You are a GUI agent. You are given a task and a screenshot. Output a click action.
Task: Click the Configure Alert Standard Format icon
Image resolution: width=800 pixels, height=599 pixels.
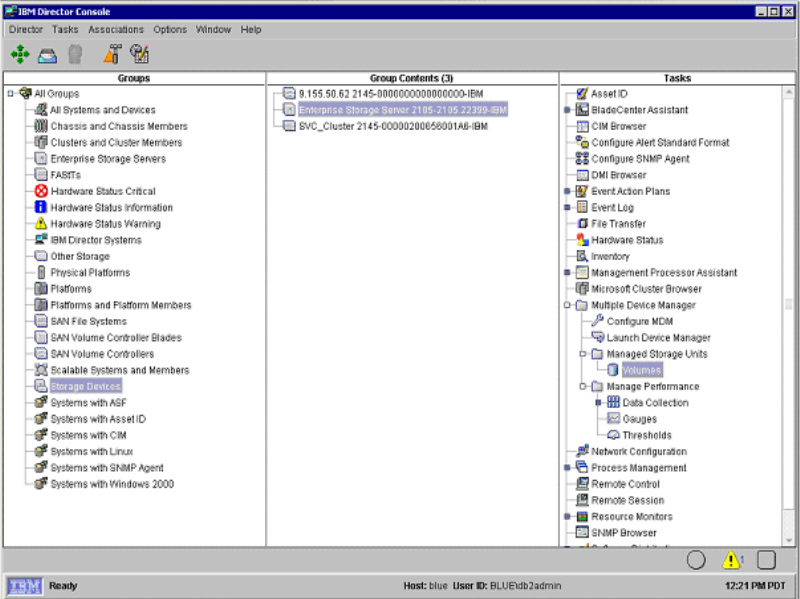(582, 142)
